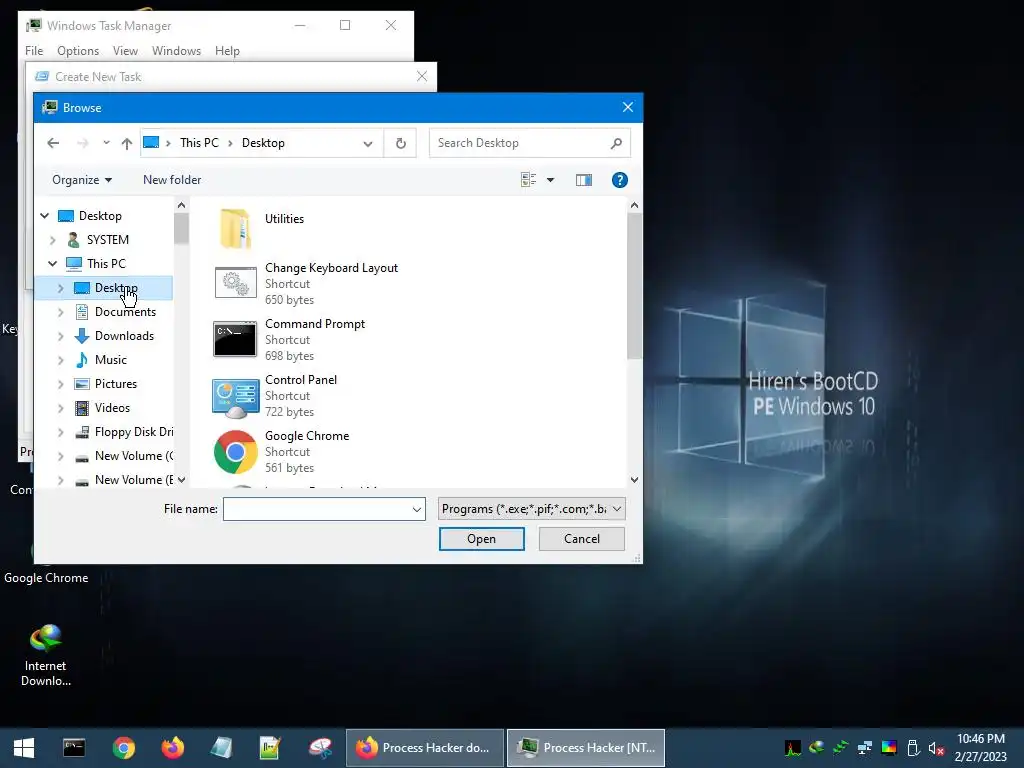Open the Windows Start menu
The height and width of the screenshot is (768, 1024).
click(x=24, y=748)
